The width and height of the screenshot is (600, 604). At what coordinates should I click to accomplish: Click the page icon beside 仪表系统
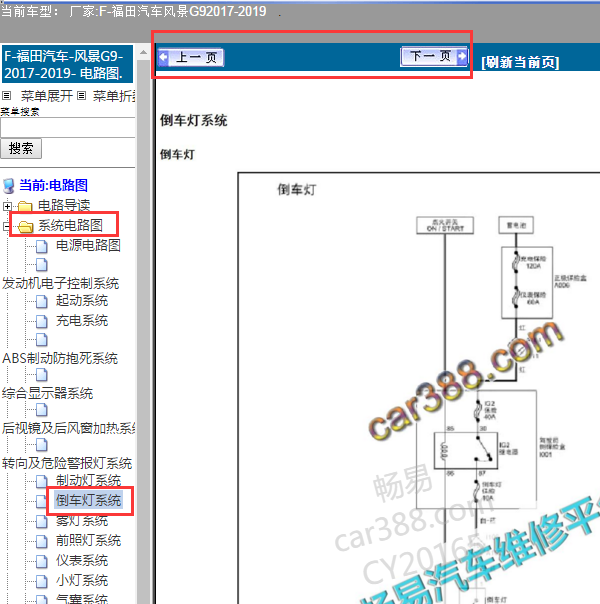coord(42,561)
